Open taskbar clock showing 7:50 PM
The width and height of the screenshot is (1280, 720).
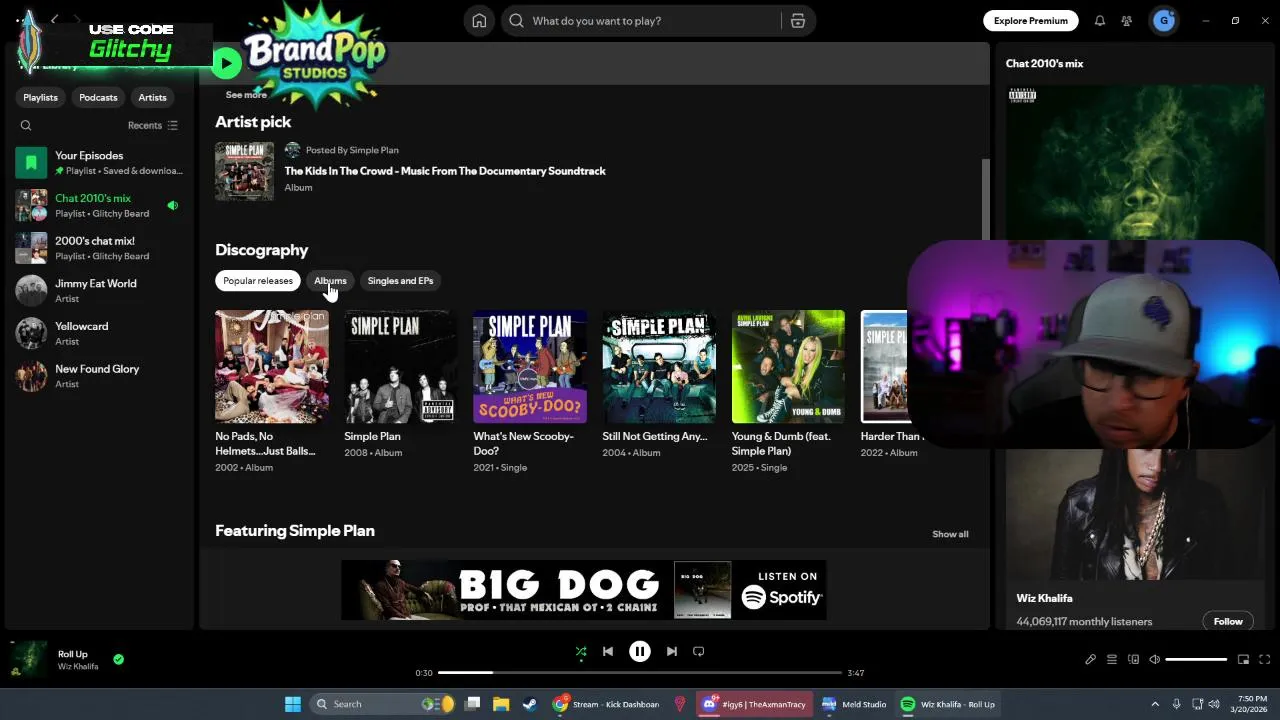(x=1251, y=704)
